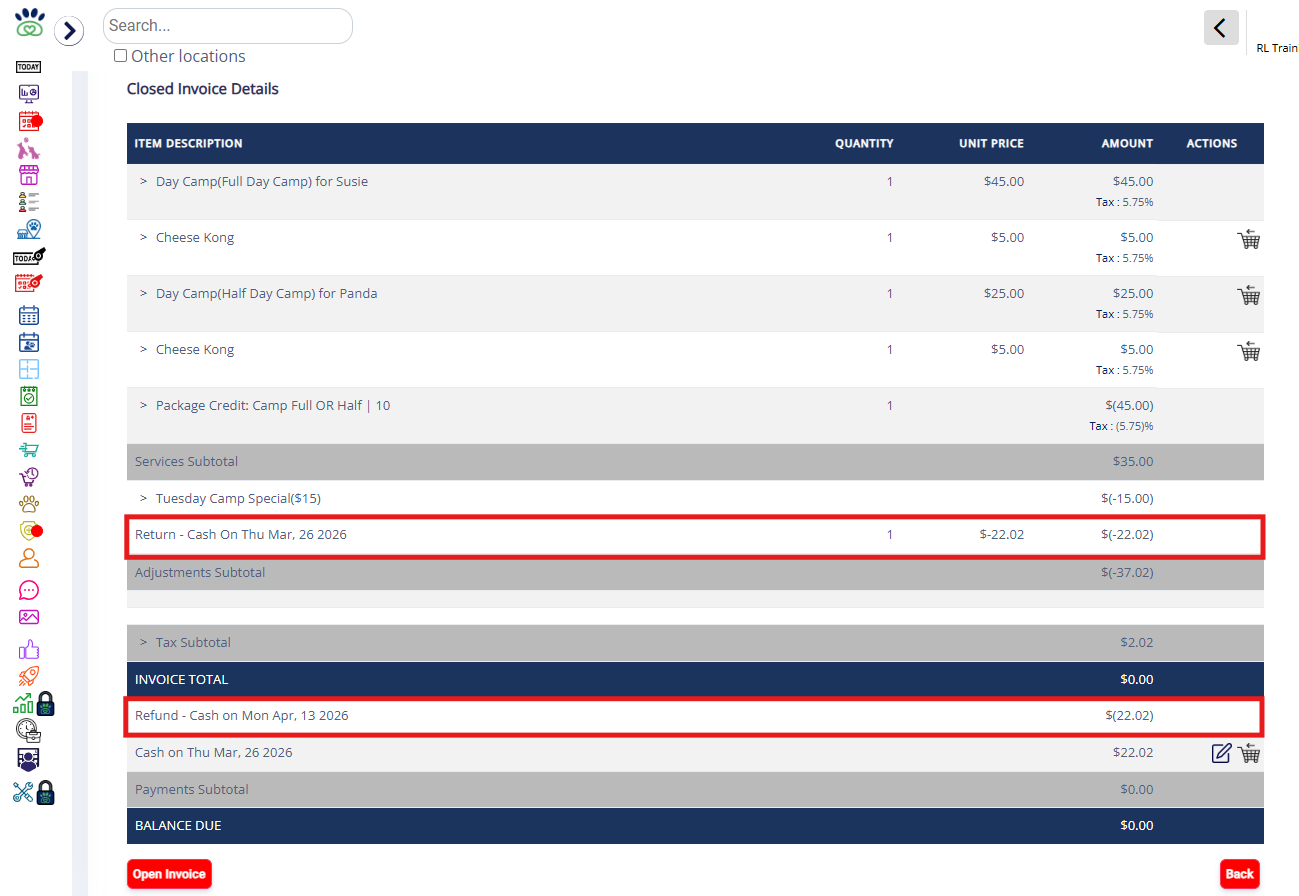Click the Services Subtotal $35.00 amount

pyautogui.click(x=1133, y=462)
